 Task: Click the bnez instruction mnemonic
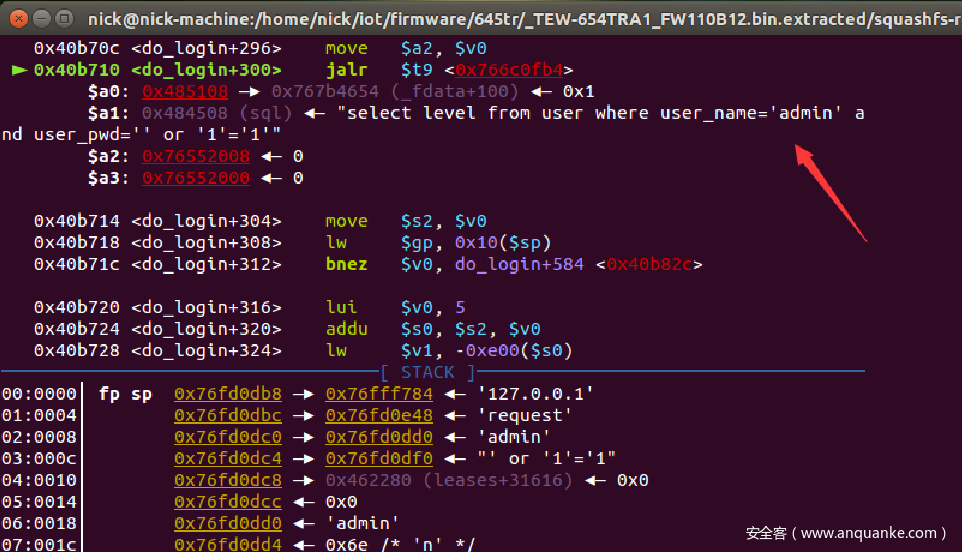pyautogui.click(x=347, y=264)
